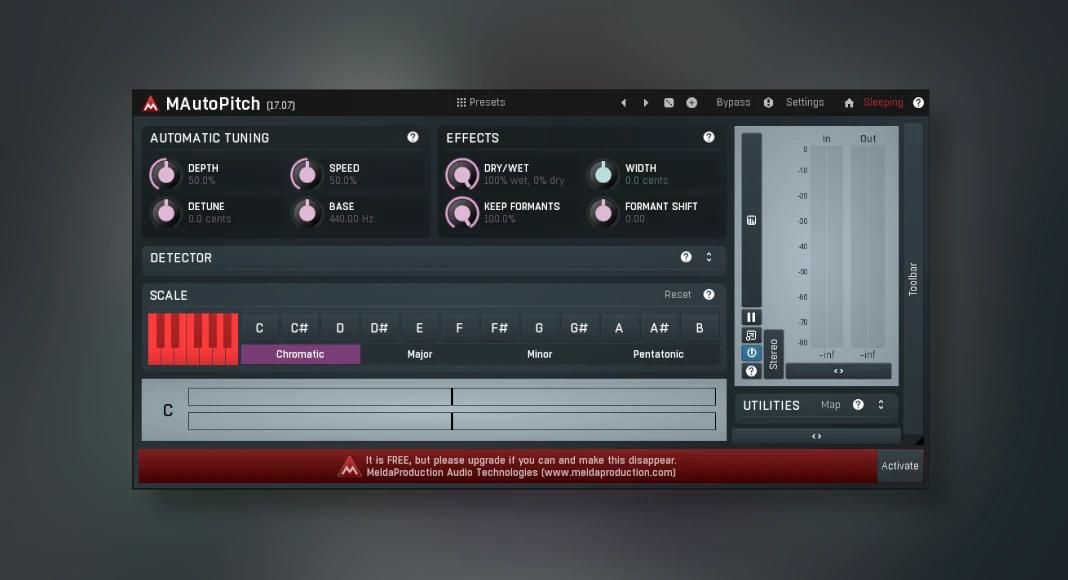
Task: Open the meter help icon
Action: [751, 371]
